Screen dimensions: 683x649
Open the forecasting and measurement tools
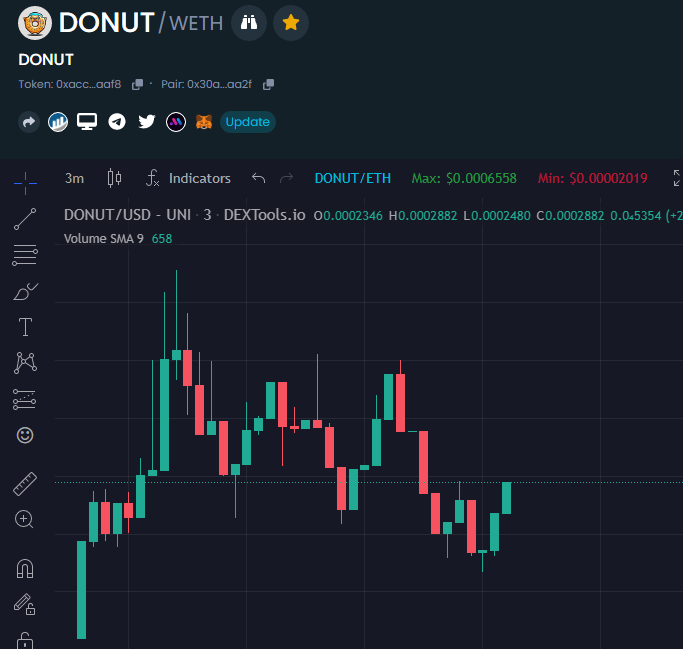24,399
